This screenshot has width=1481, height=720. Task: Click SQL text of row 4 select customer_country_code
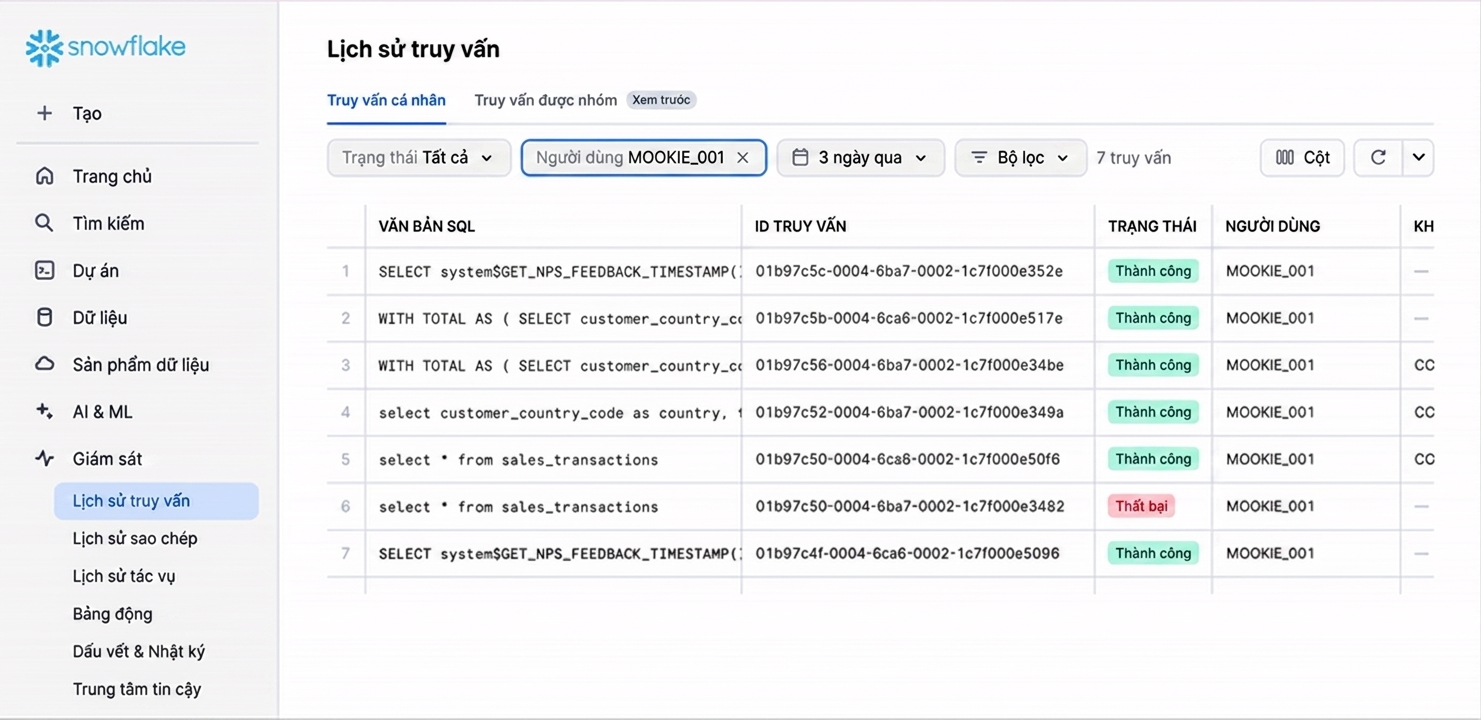[559, 412]
